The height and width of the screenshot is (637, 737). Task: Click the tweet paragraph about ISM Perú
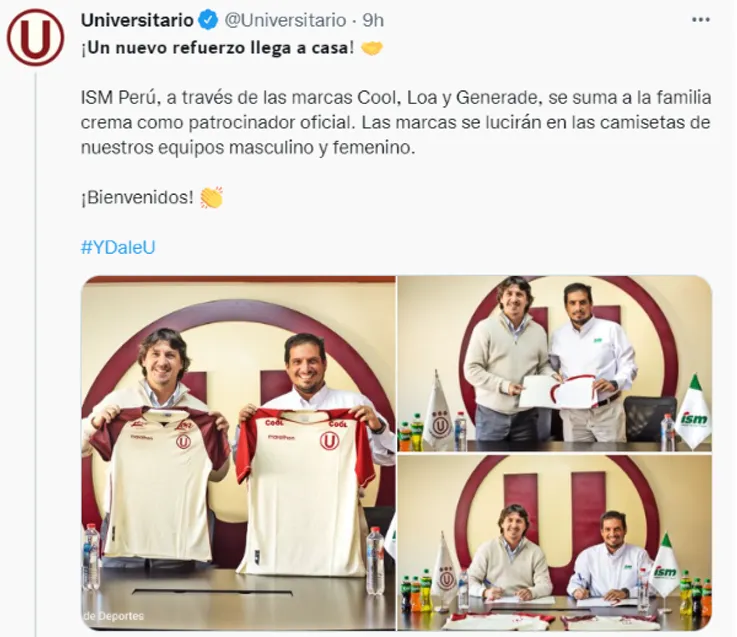(x=396, y=123)
